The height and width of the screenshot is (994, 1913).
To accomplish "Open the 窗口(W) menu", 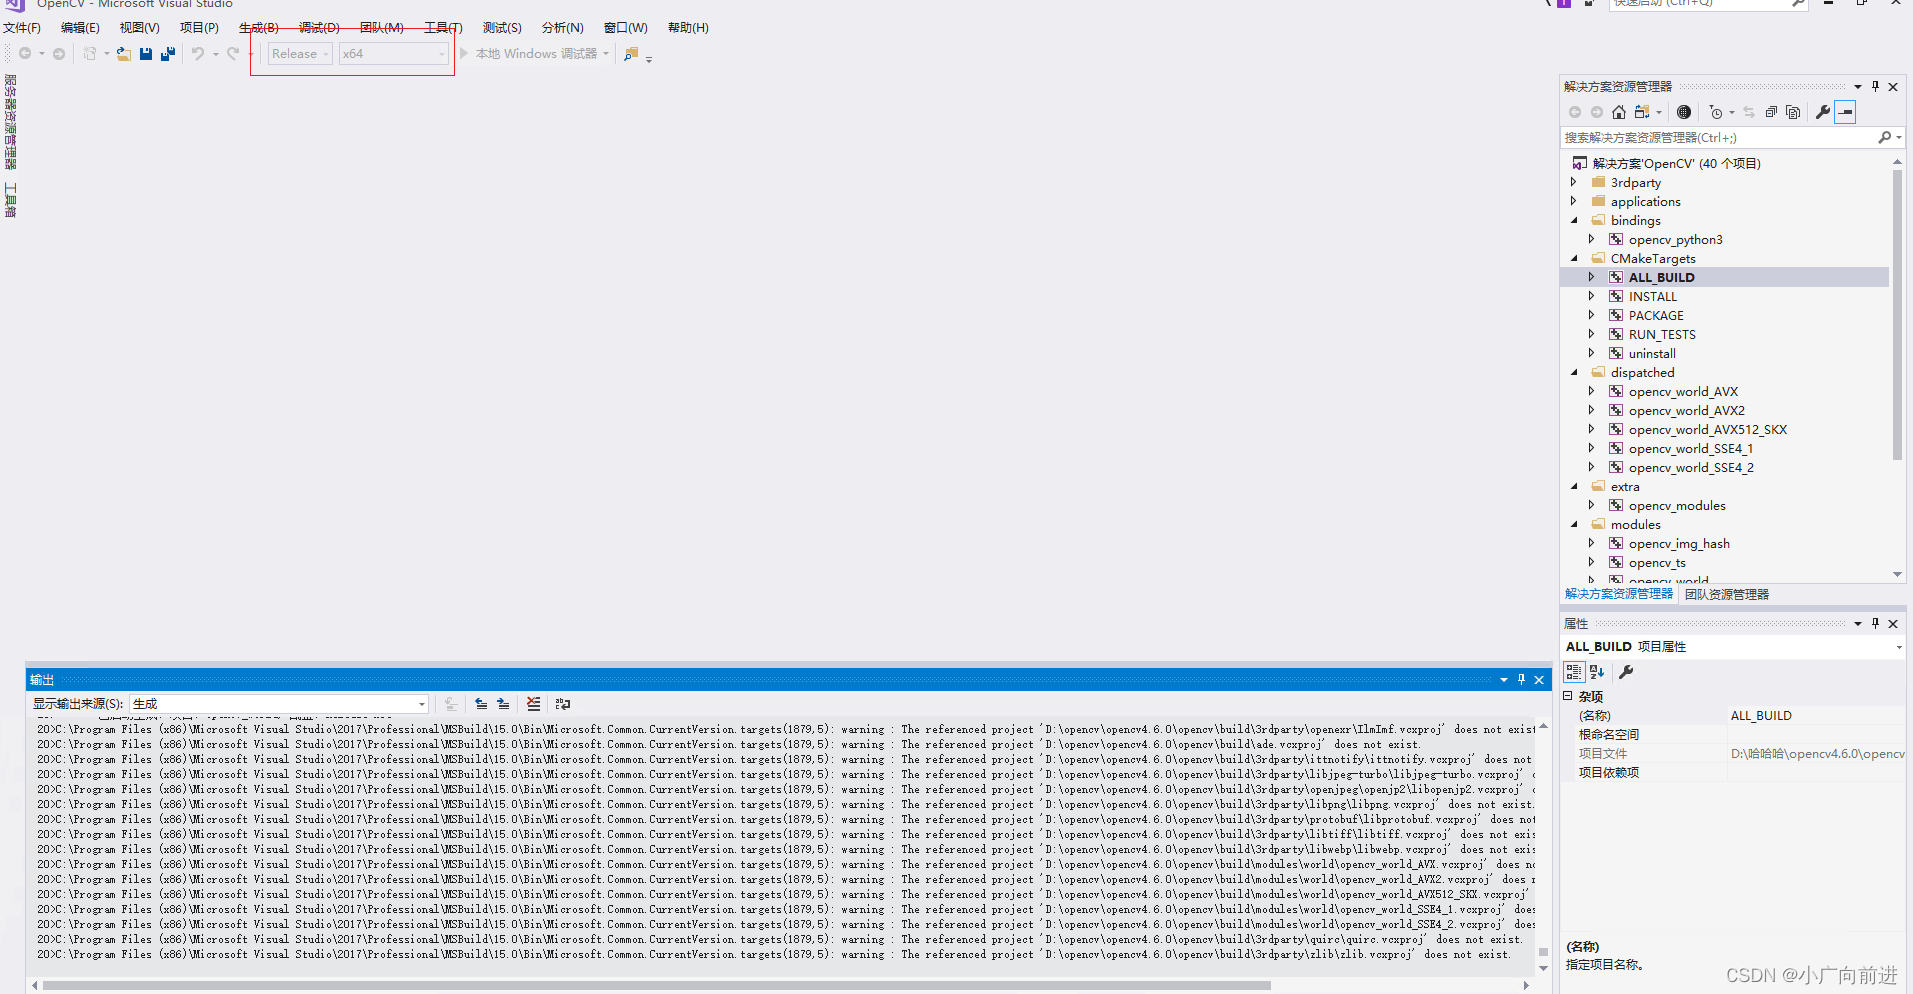I will pos(626,28).
